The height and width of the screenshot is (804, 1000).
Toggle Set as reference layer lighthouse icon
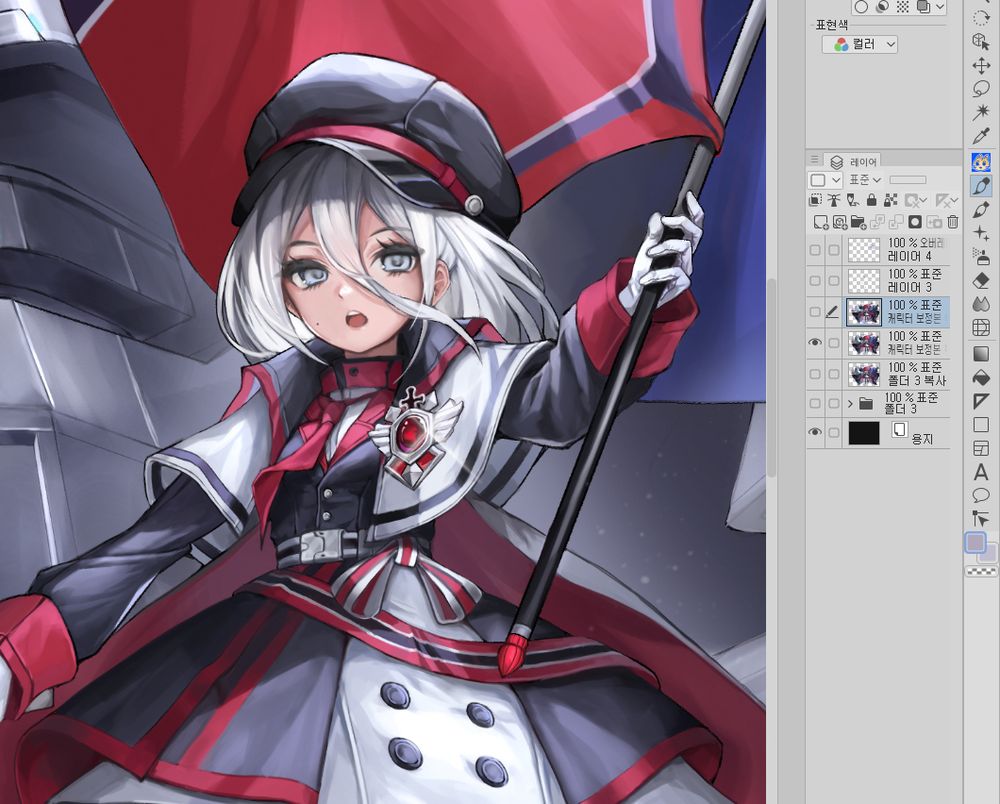834,200
